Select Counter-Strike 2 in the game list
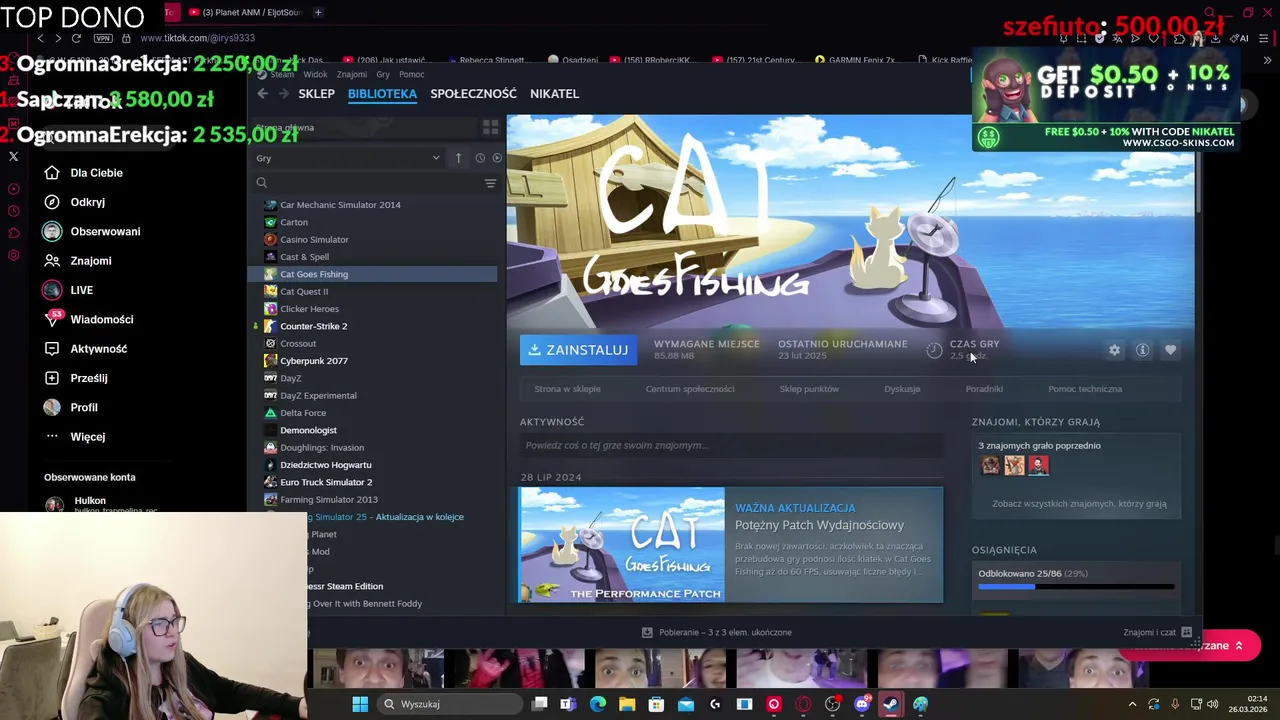Image resolution: width=1280 pixels, height=720 pixels. point(314,326)
